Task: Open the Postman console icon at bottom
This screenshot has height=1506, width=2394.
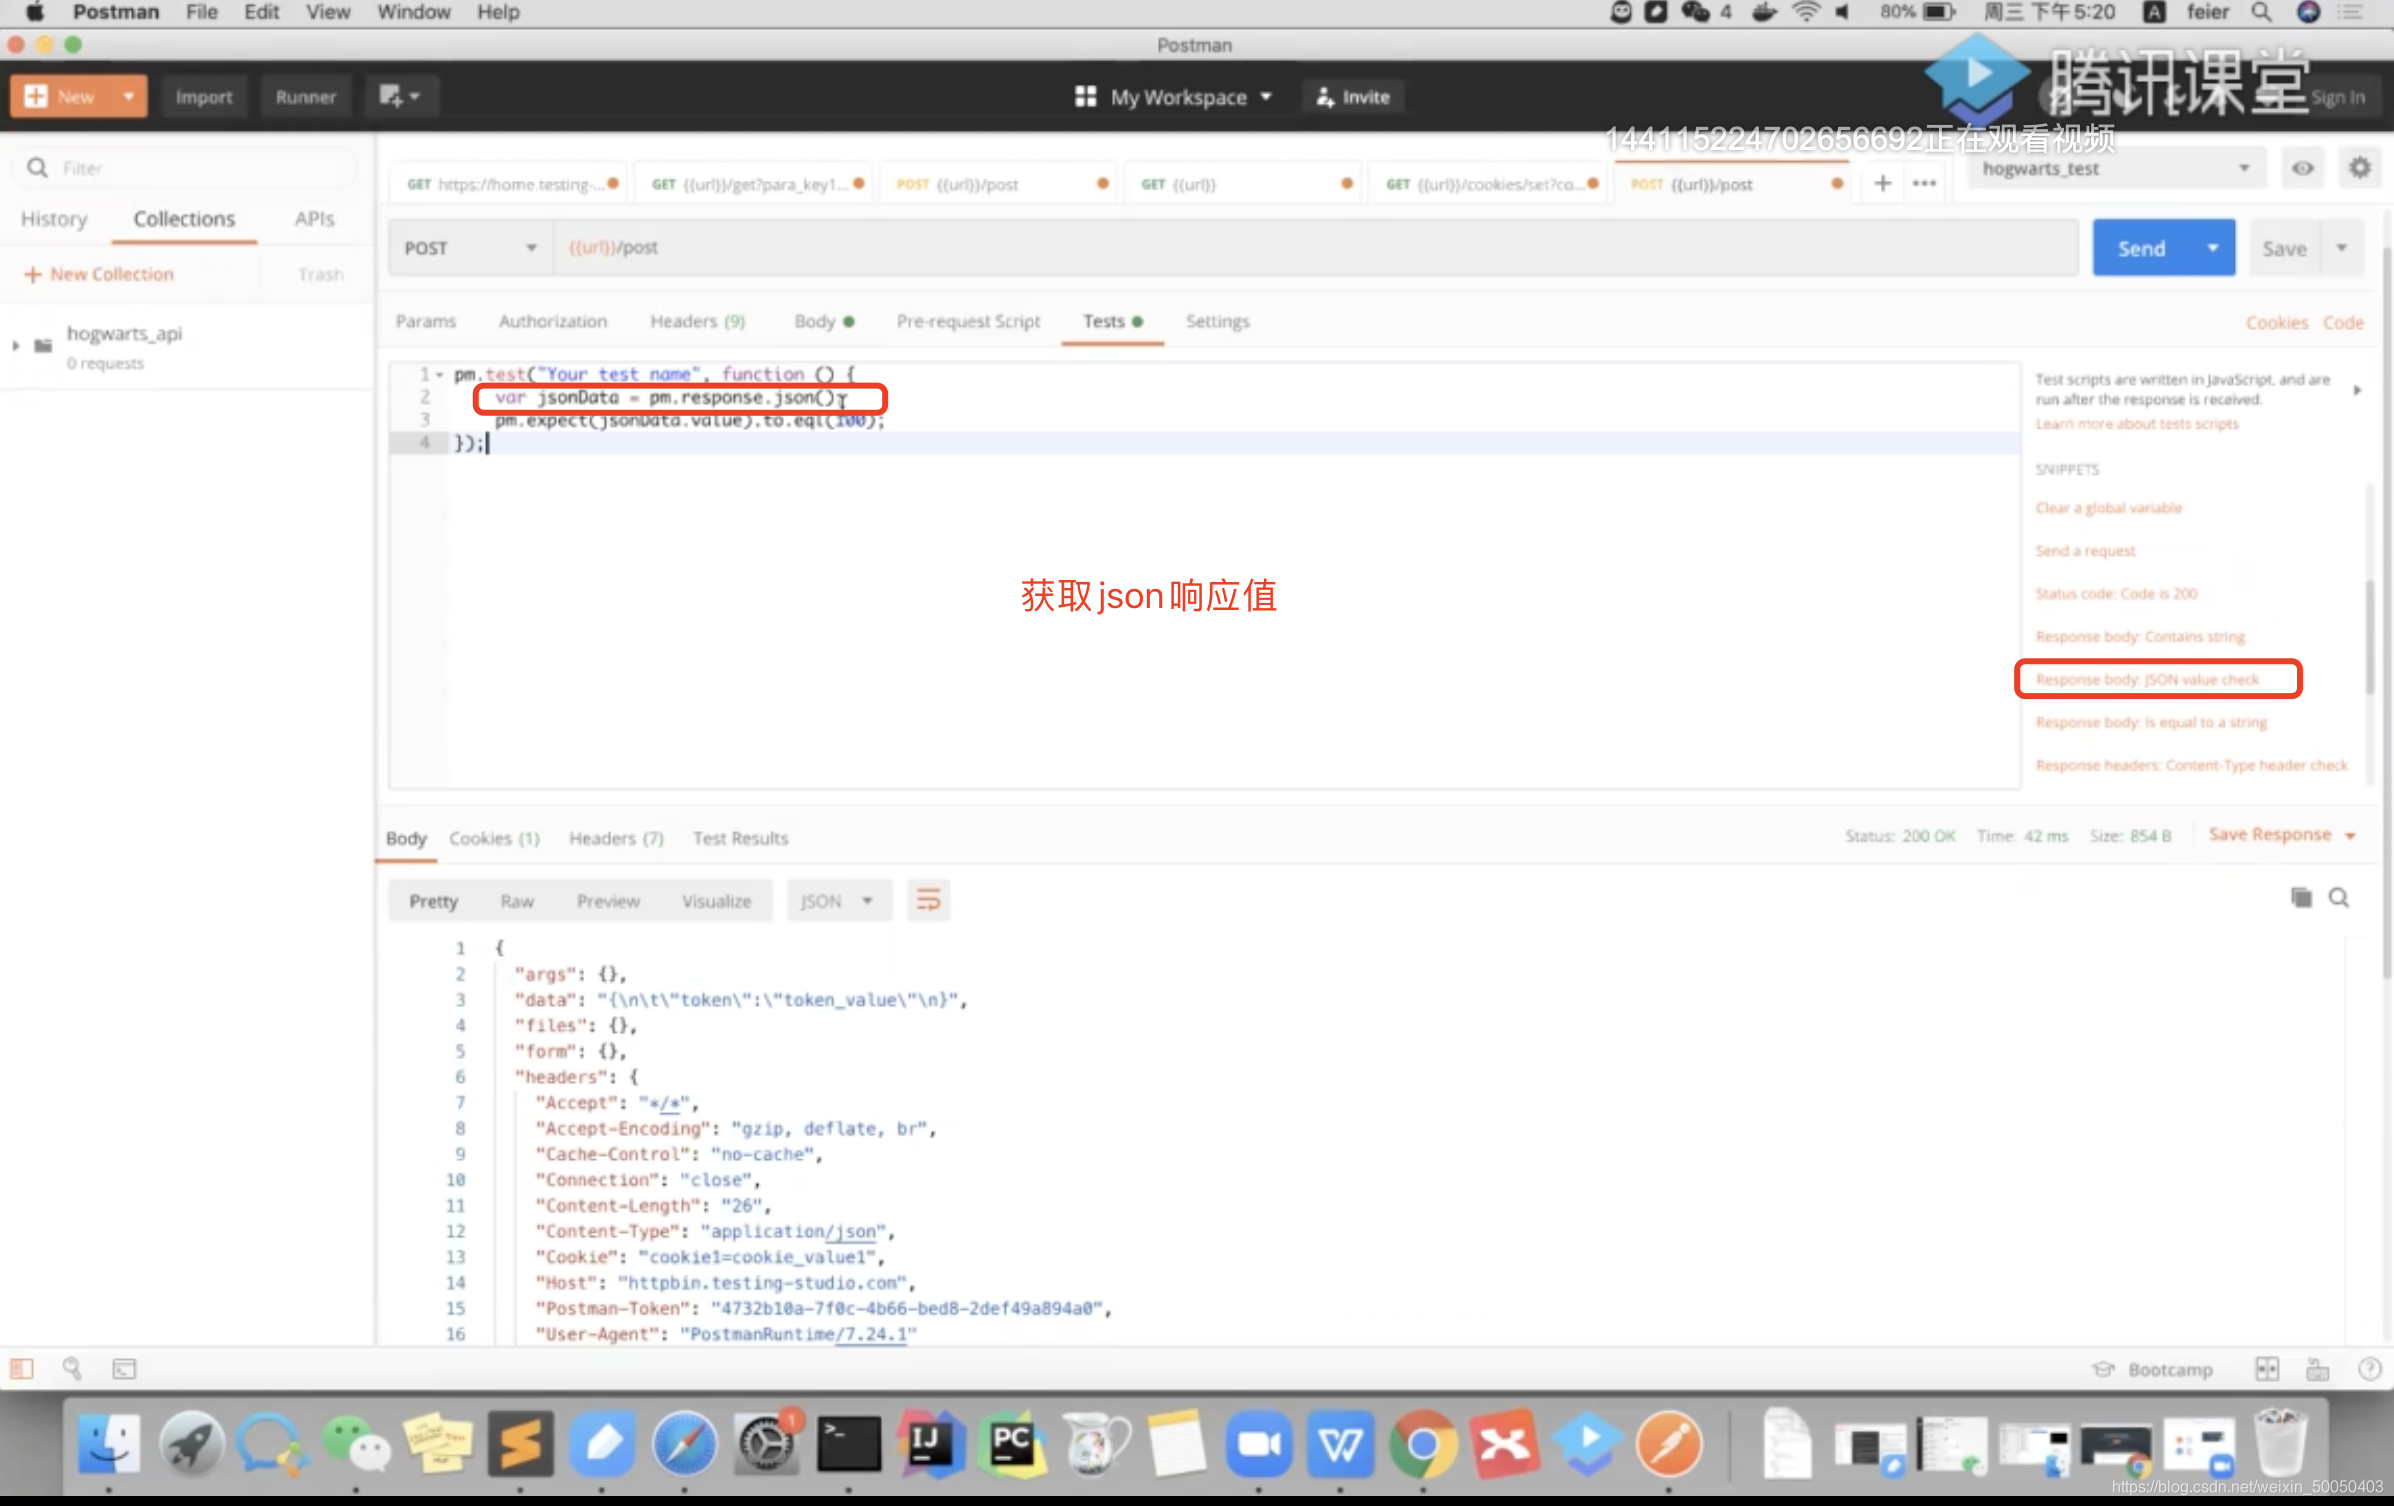Action: click(124, 1369)
